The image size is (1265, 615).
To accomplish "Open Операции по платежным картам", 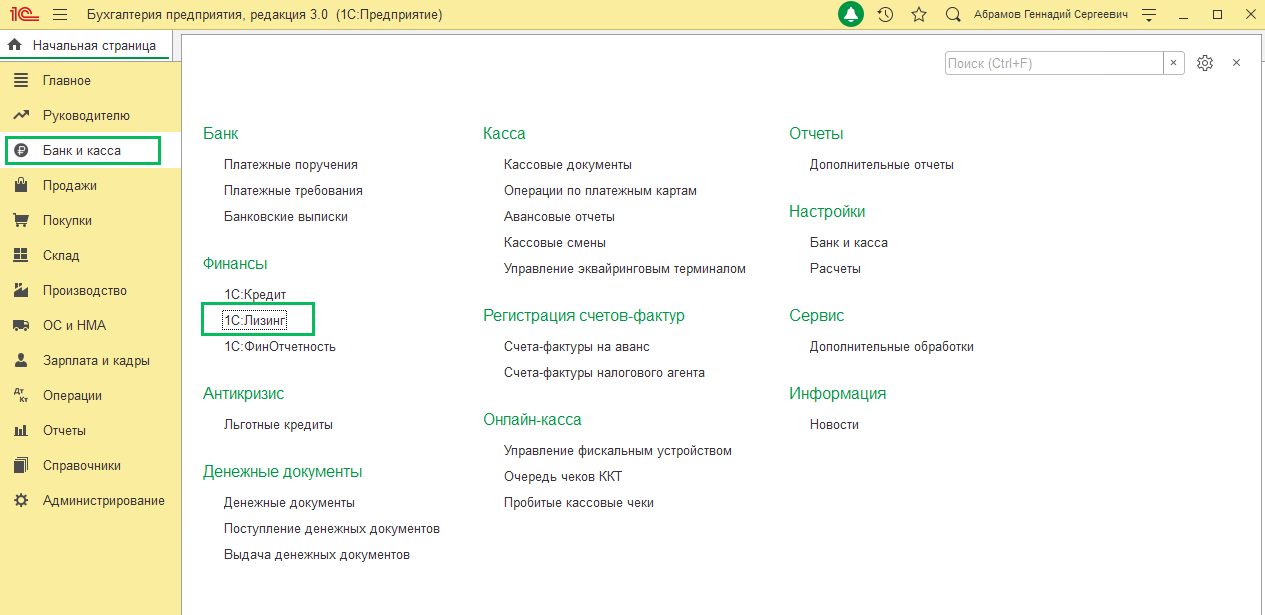I will tap(600, 191).
